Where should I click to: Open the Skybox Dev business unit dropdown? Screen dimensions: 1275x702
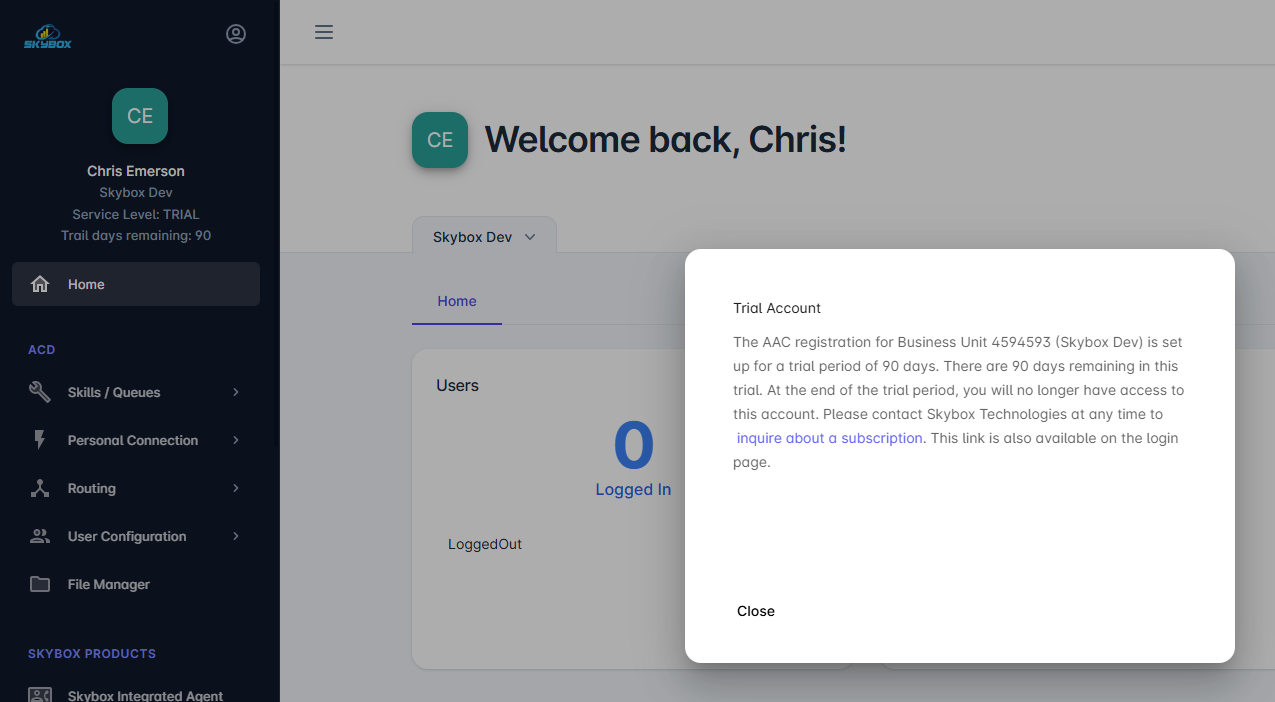point(484,237)
